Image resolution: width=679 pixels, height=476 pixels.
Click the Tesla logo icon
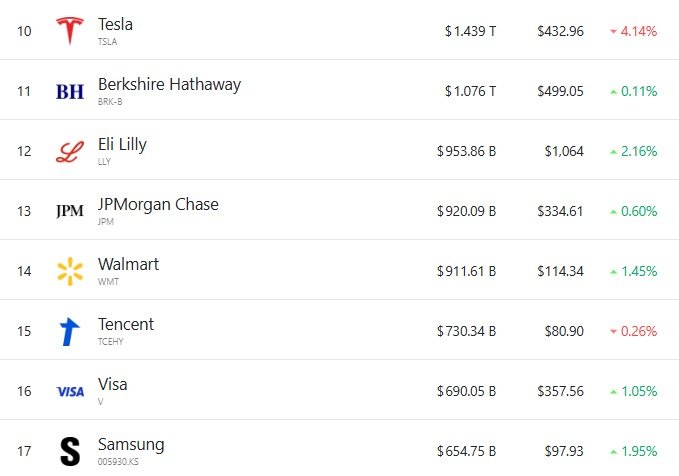click(69, 30)
